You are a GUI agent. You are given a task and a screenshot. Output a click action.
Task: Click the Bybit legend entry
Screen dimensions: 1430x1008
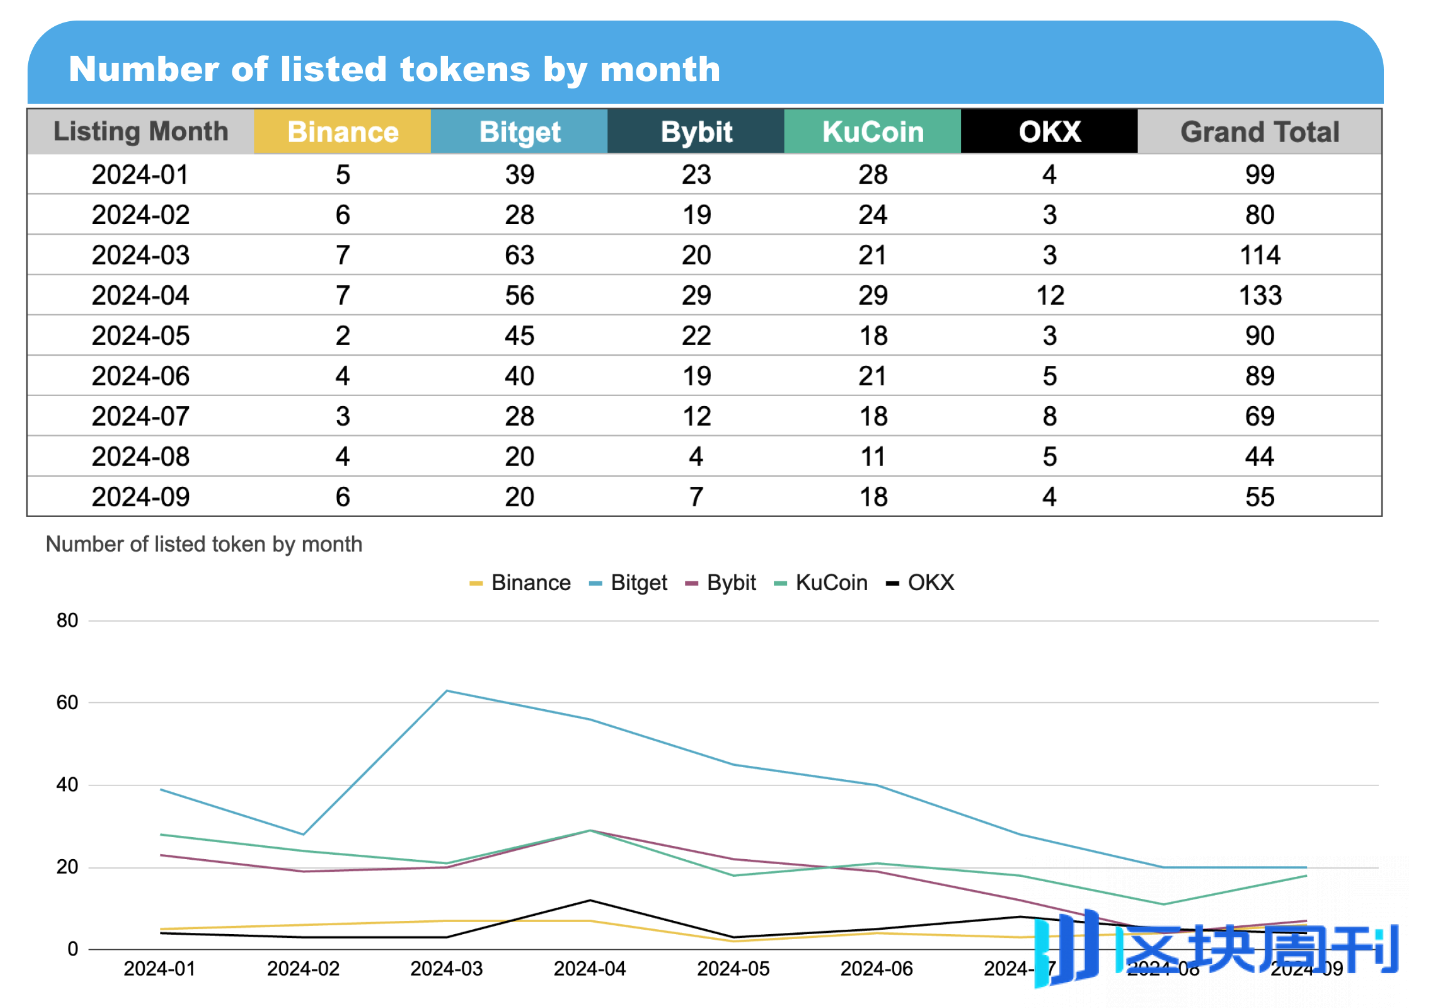pos(720,583)
